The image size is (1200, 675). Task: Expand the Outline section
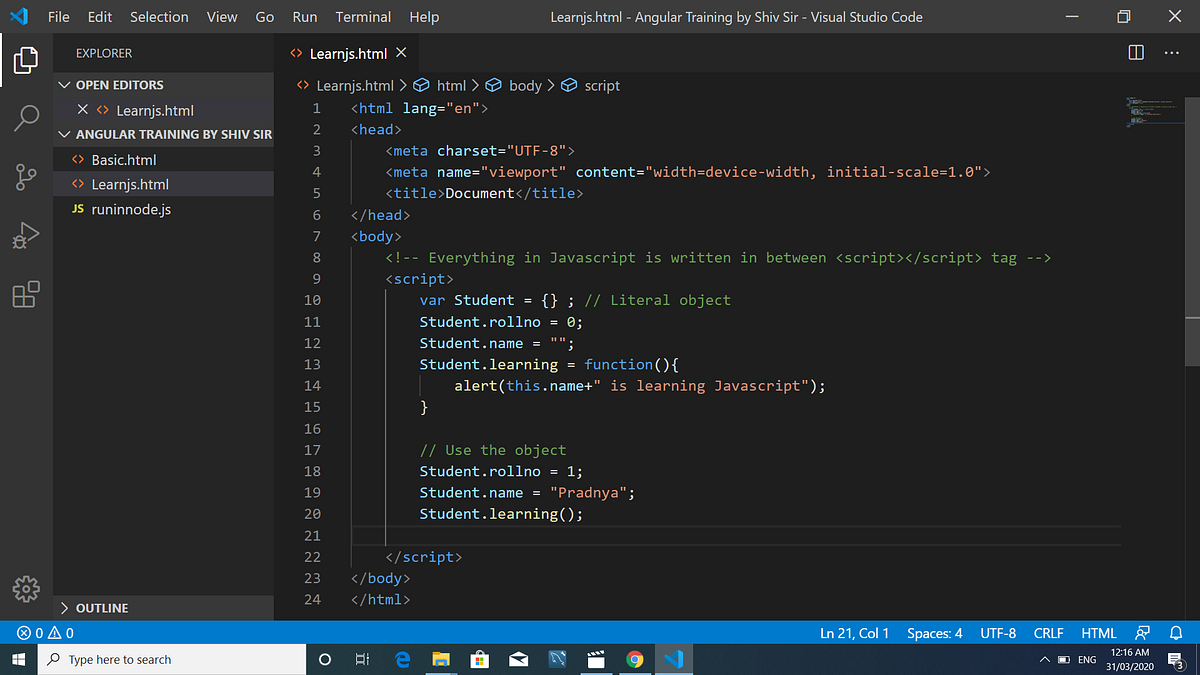click(x=64, y=607)
